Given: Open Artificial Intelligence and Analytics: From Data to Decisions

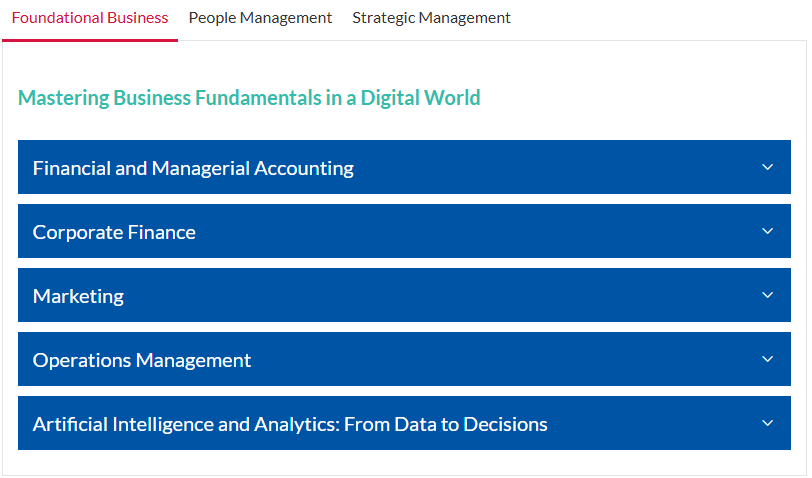Looking at the screenshot, I should (290, 424).
